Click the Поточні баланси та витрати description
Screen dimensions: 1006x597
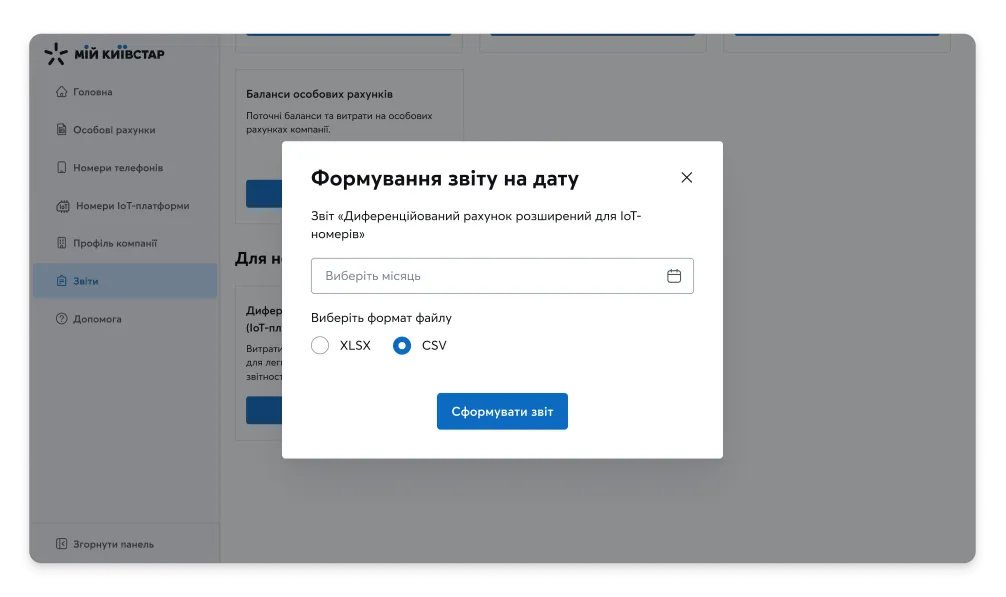point(339,122)
